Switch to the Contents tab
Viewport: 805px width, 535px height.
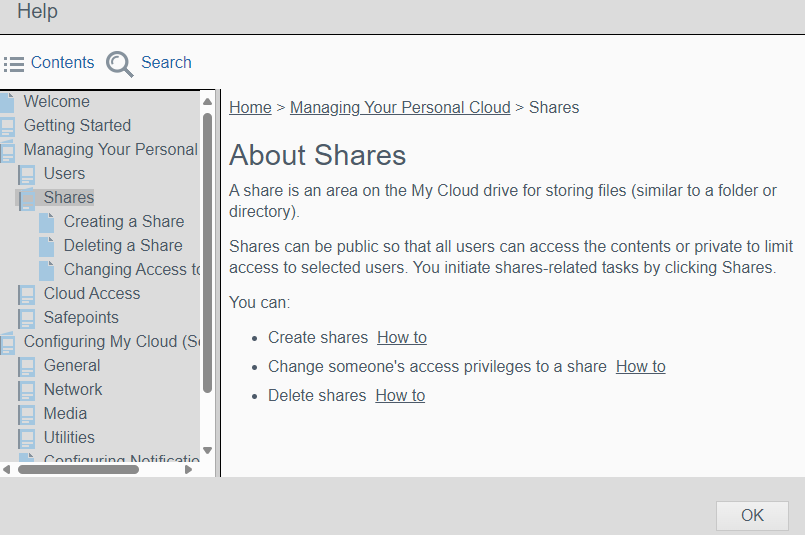tap(62, 63)
